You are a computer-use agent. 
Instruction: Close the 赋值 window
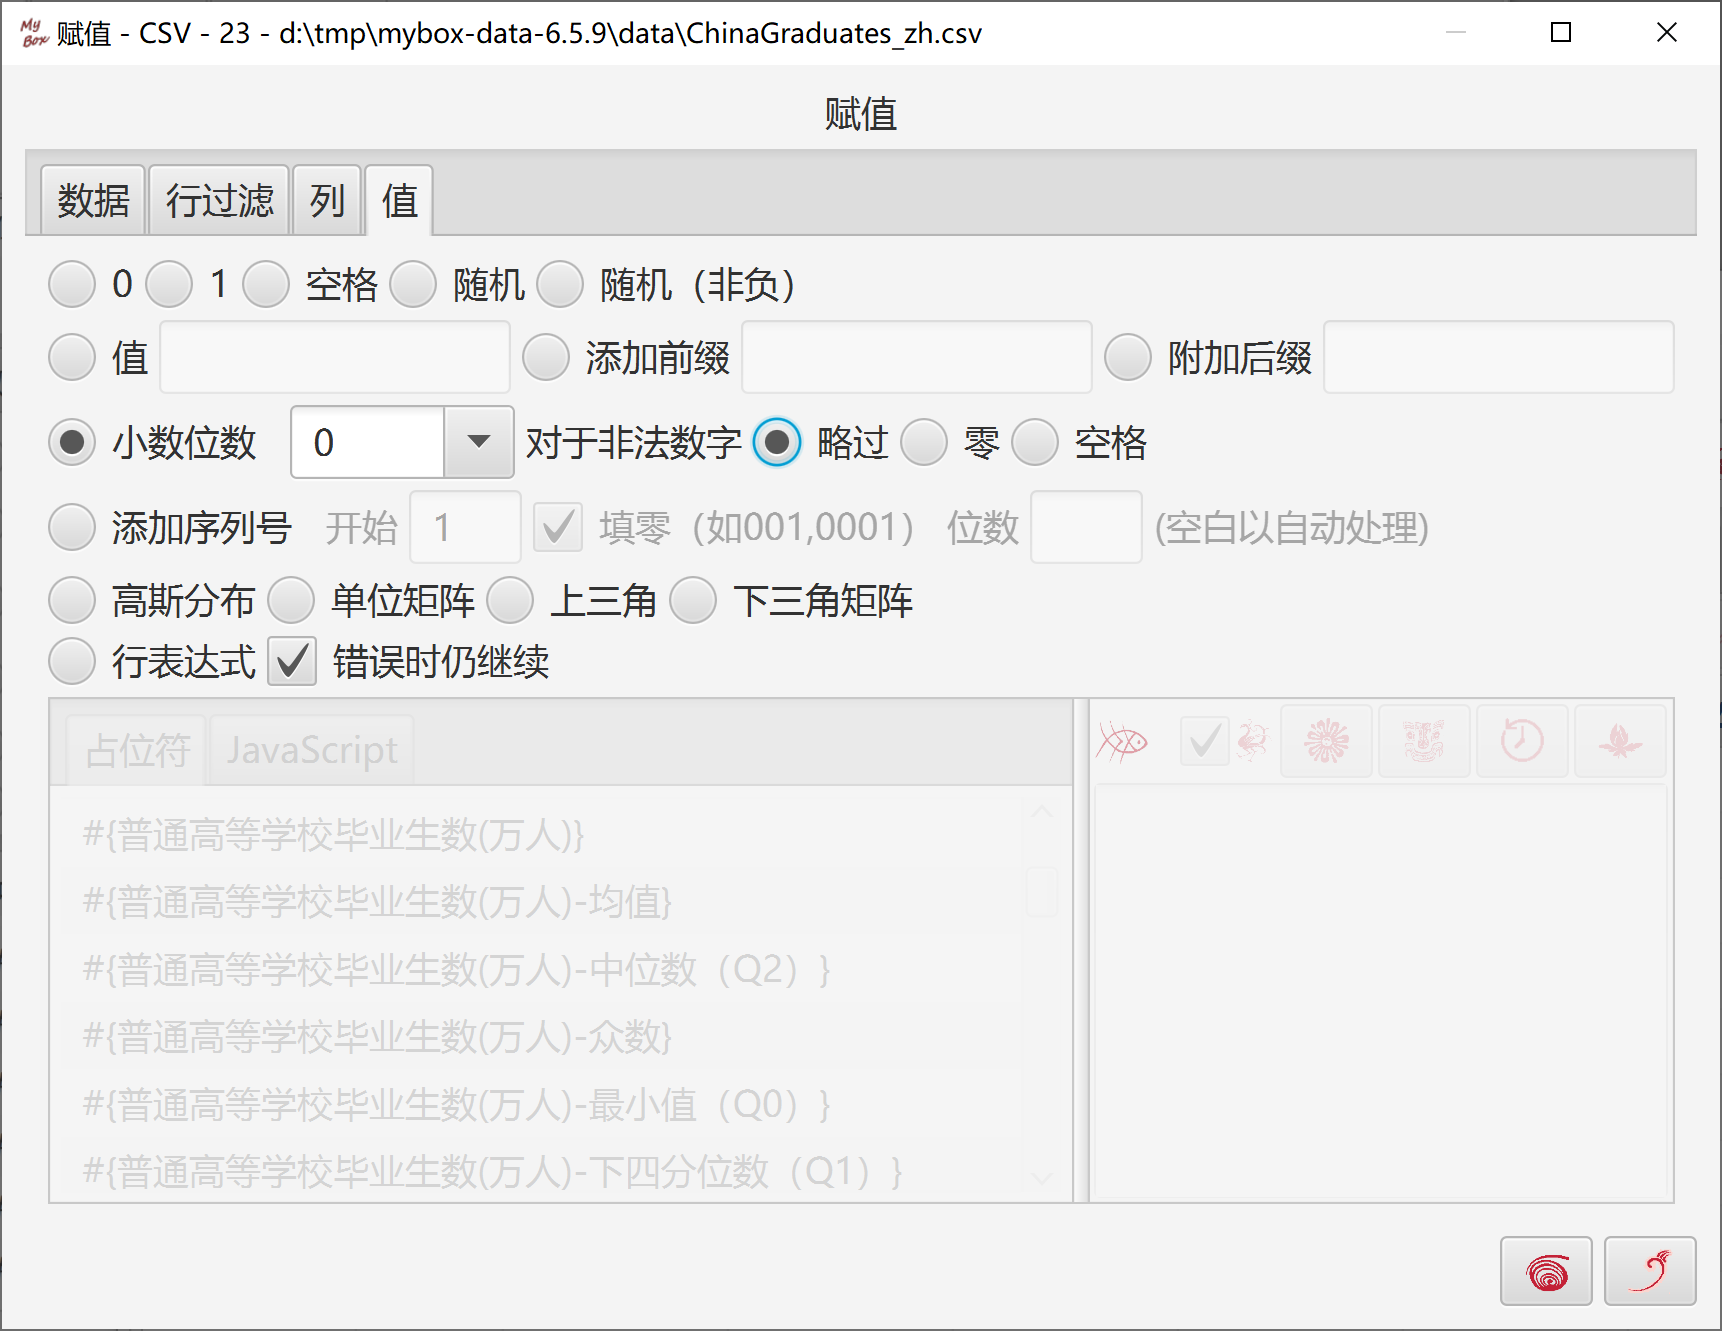coord(1666,33)
